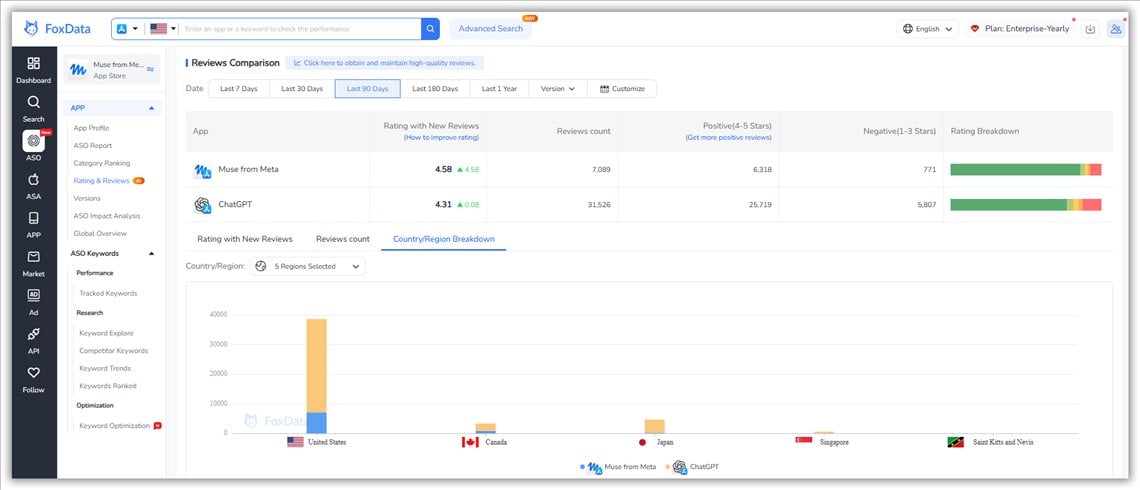Image resolution: width=1140 pixels, height=490 pixels.
Task: Open Tracked Keywords in sidebar
Action: [x=108, y=293]
